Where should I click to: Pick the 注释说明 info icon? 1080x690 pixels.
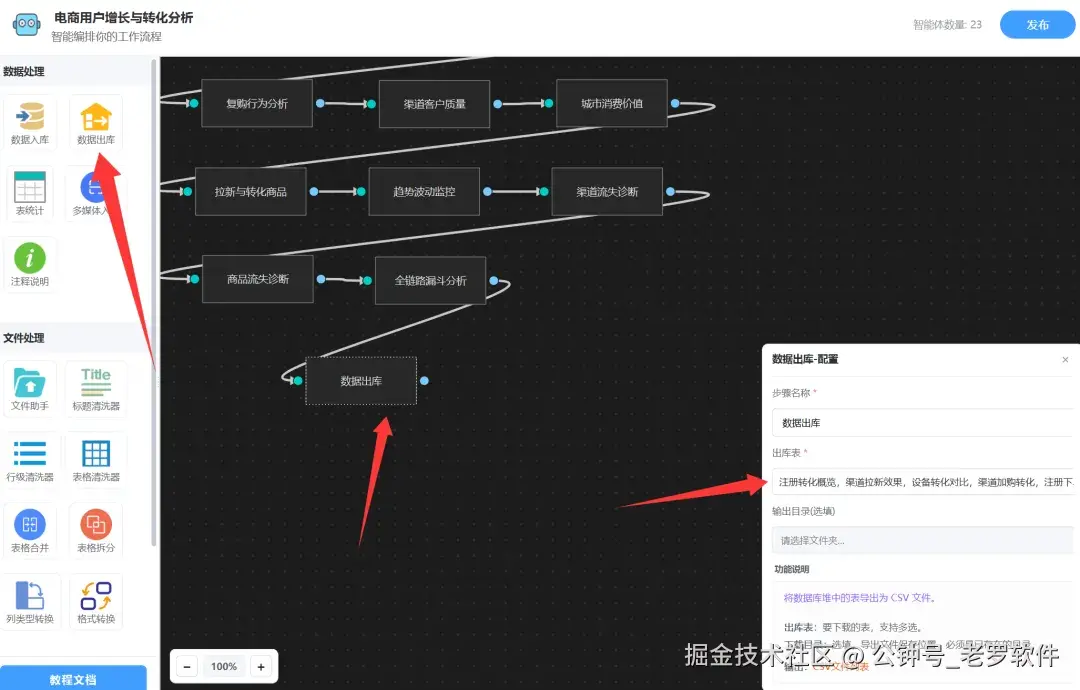point(30,258)
